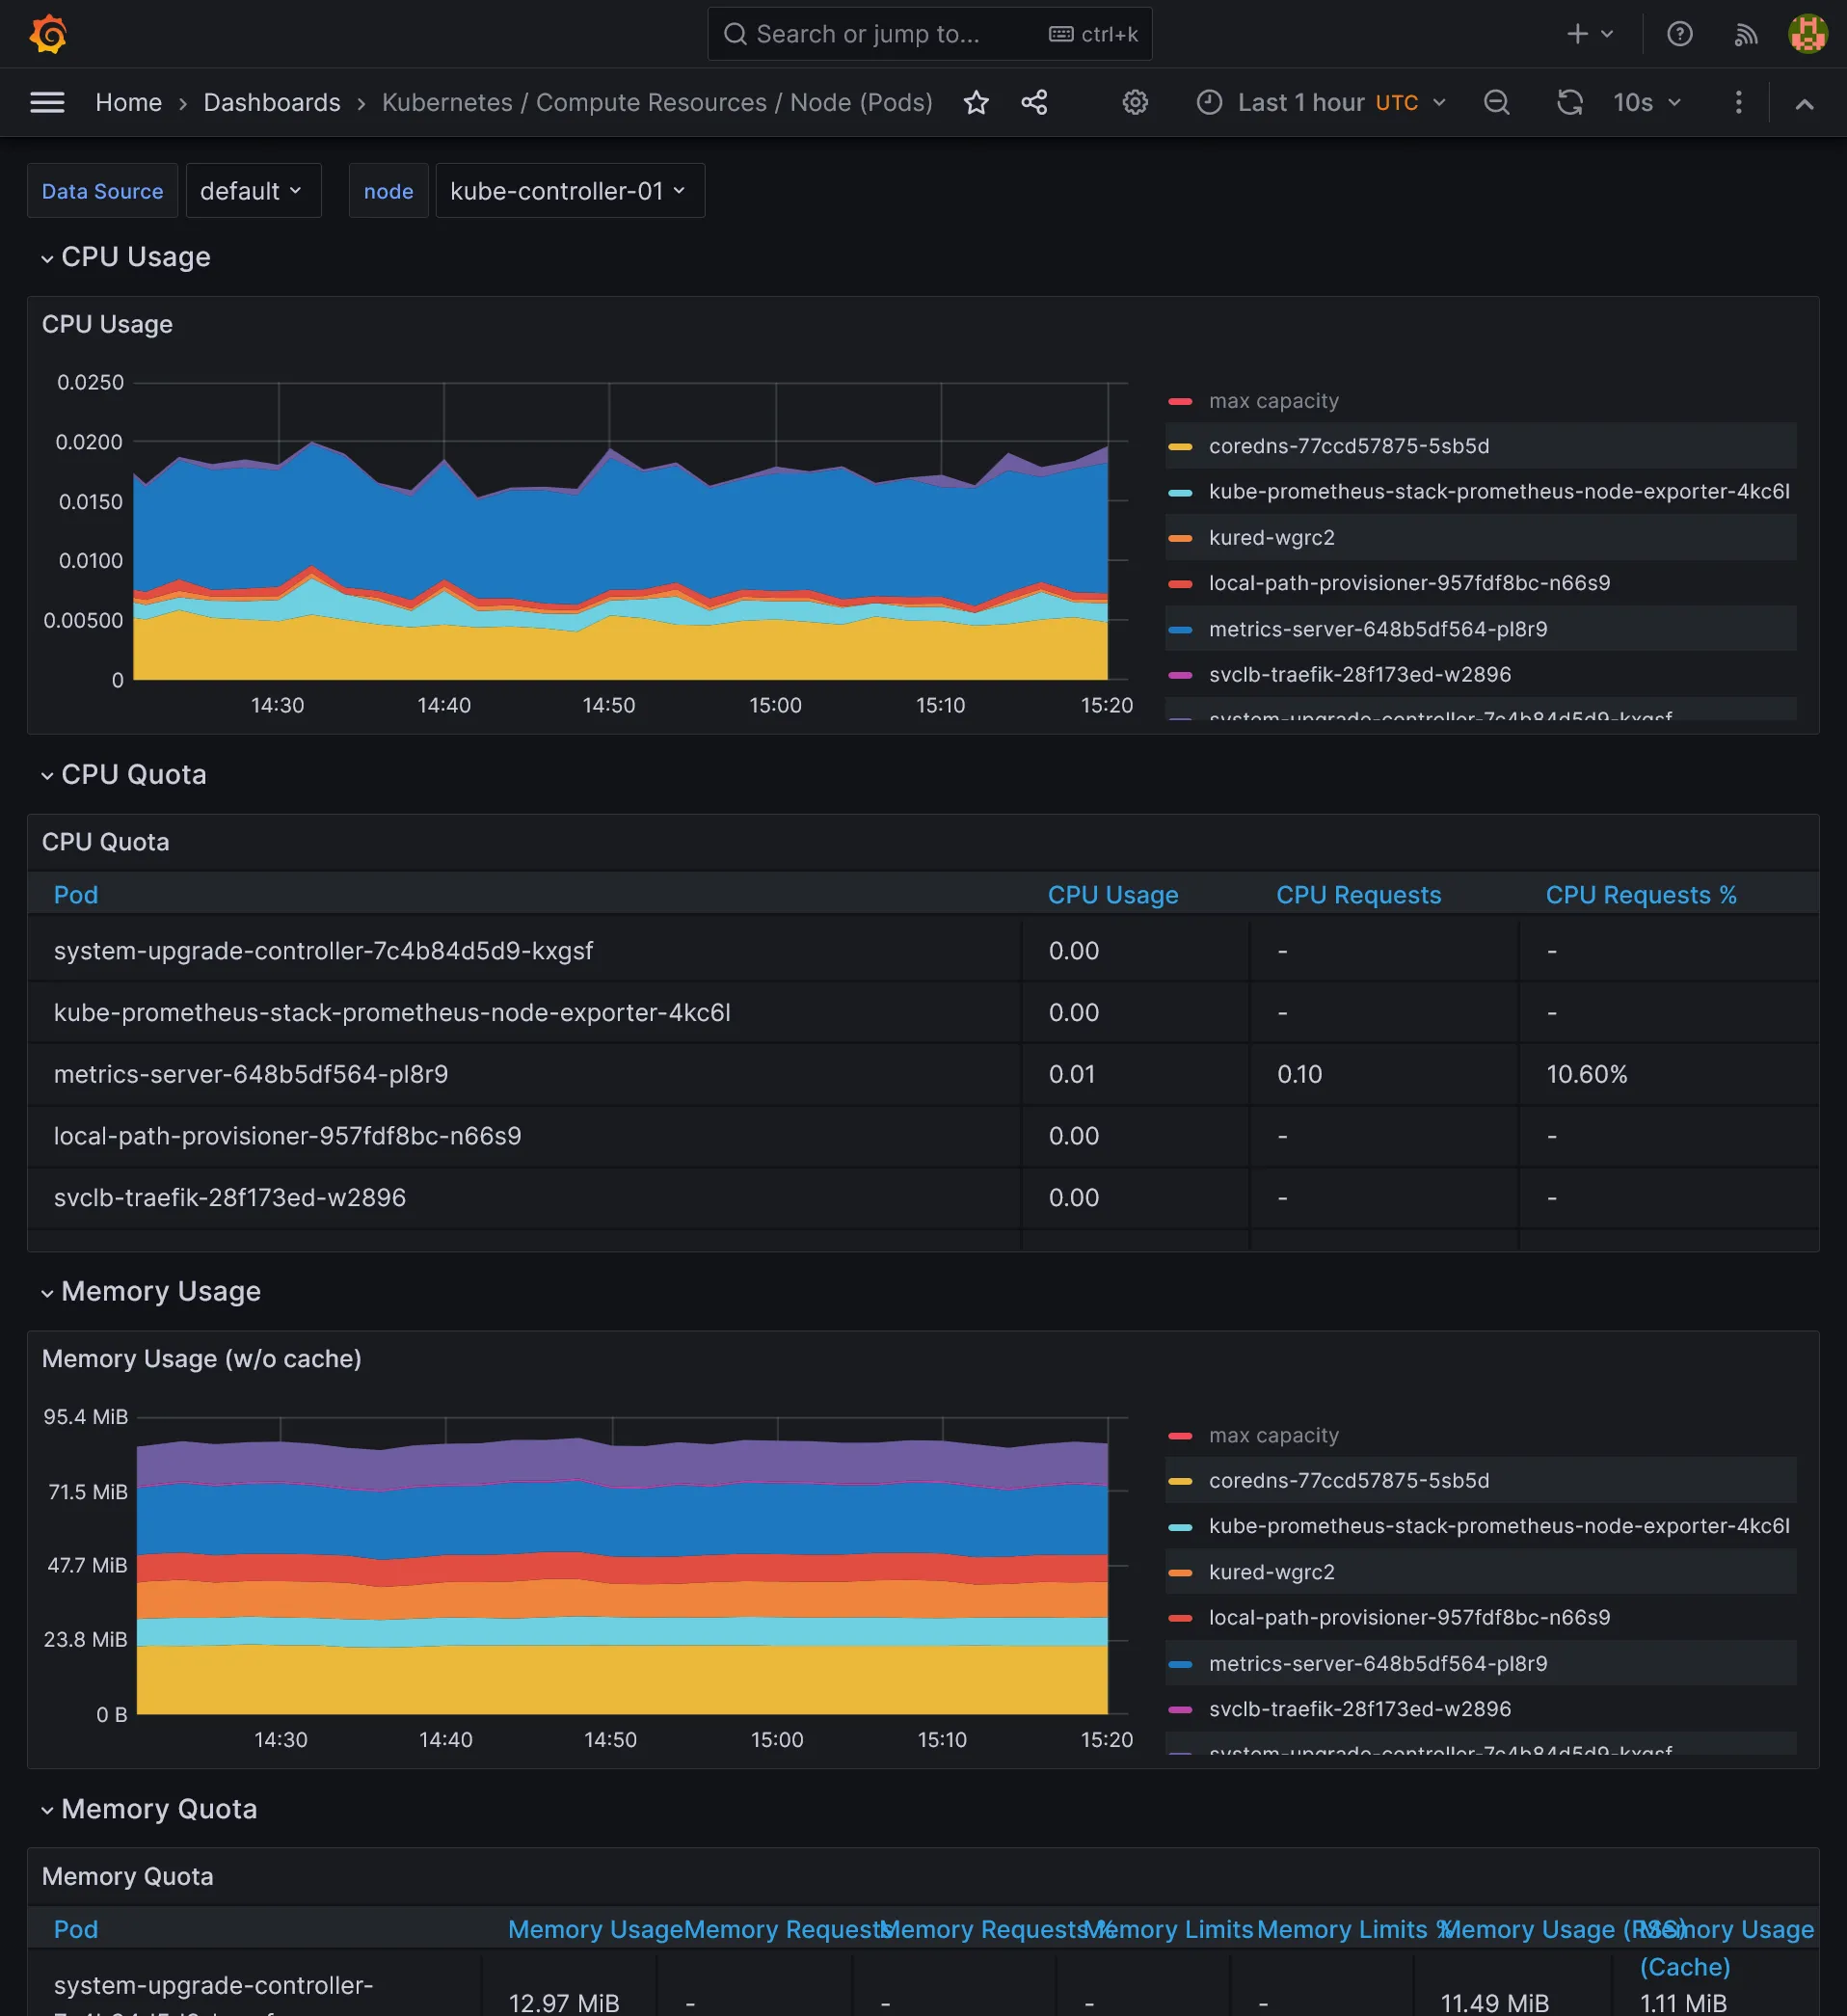Open dashboard settings gear

pyautogui.click(x=1135, y=102)
